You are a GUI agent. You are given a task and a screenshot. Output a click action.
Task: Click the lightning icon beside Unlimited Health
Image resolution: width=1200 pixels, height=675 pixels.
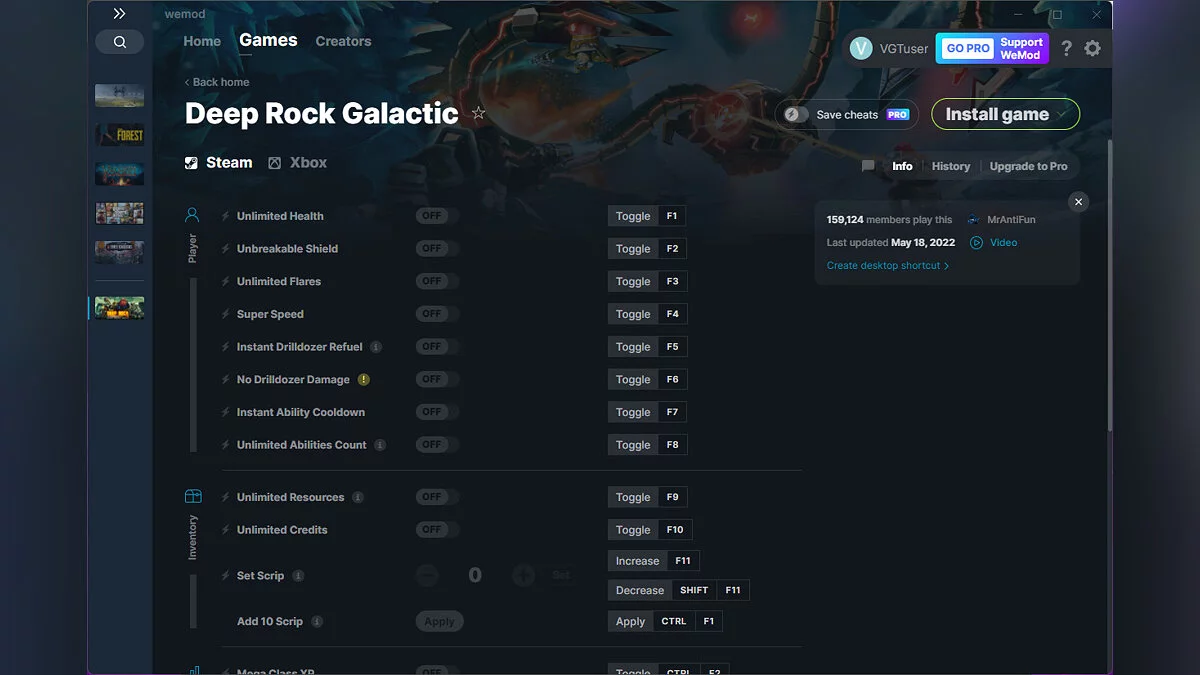point(226,216)
